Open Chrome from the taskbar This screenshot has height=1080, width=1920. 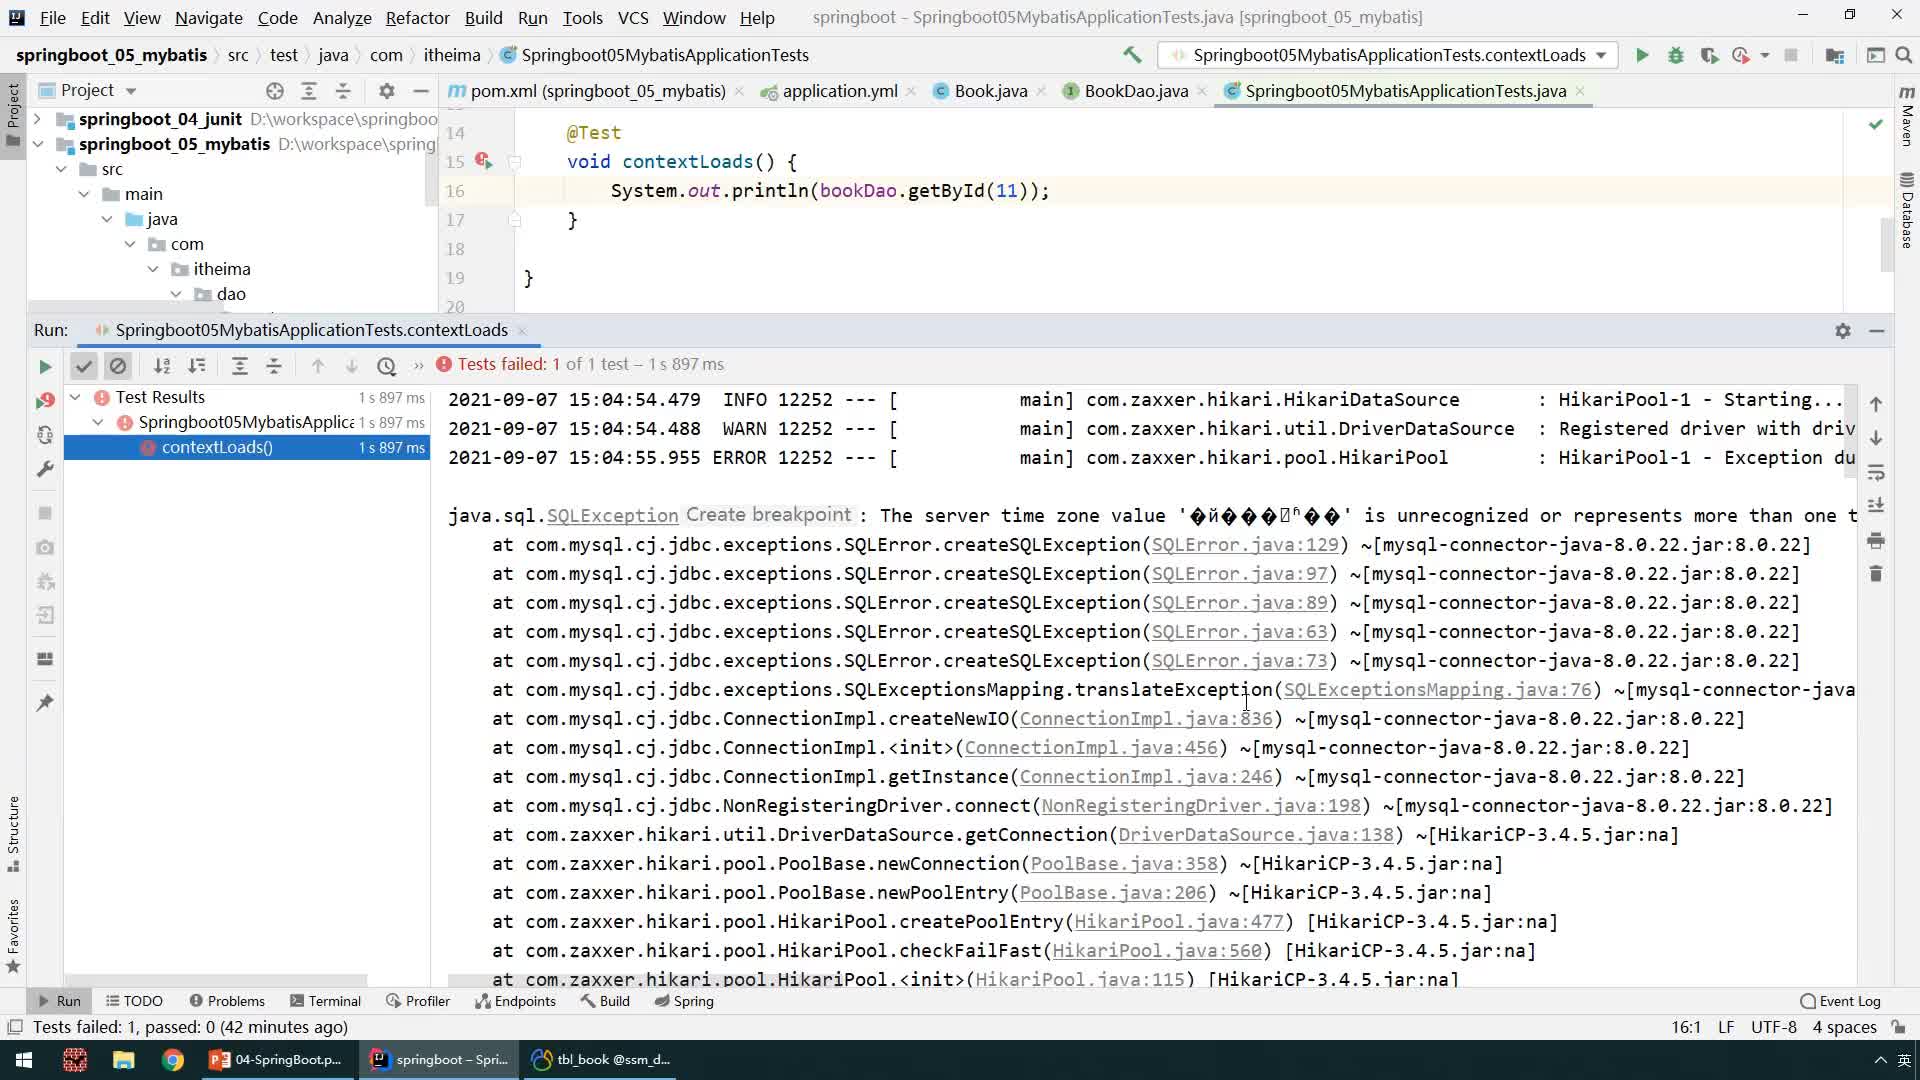coord(173,1059)
